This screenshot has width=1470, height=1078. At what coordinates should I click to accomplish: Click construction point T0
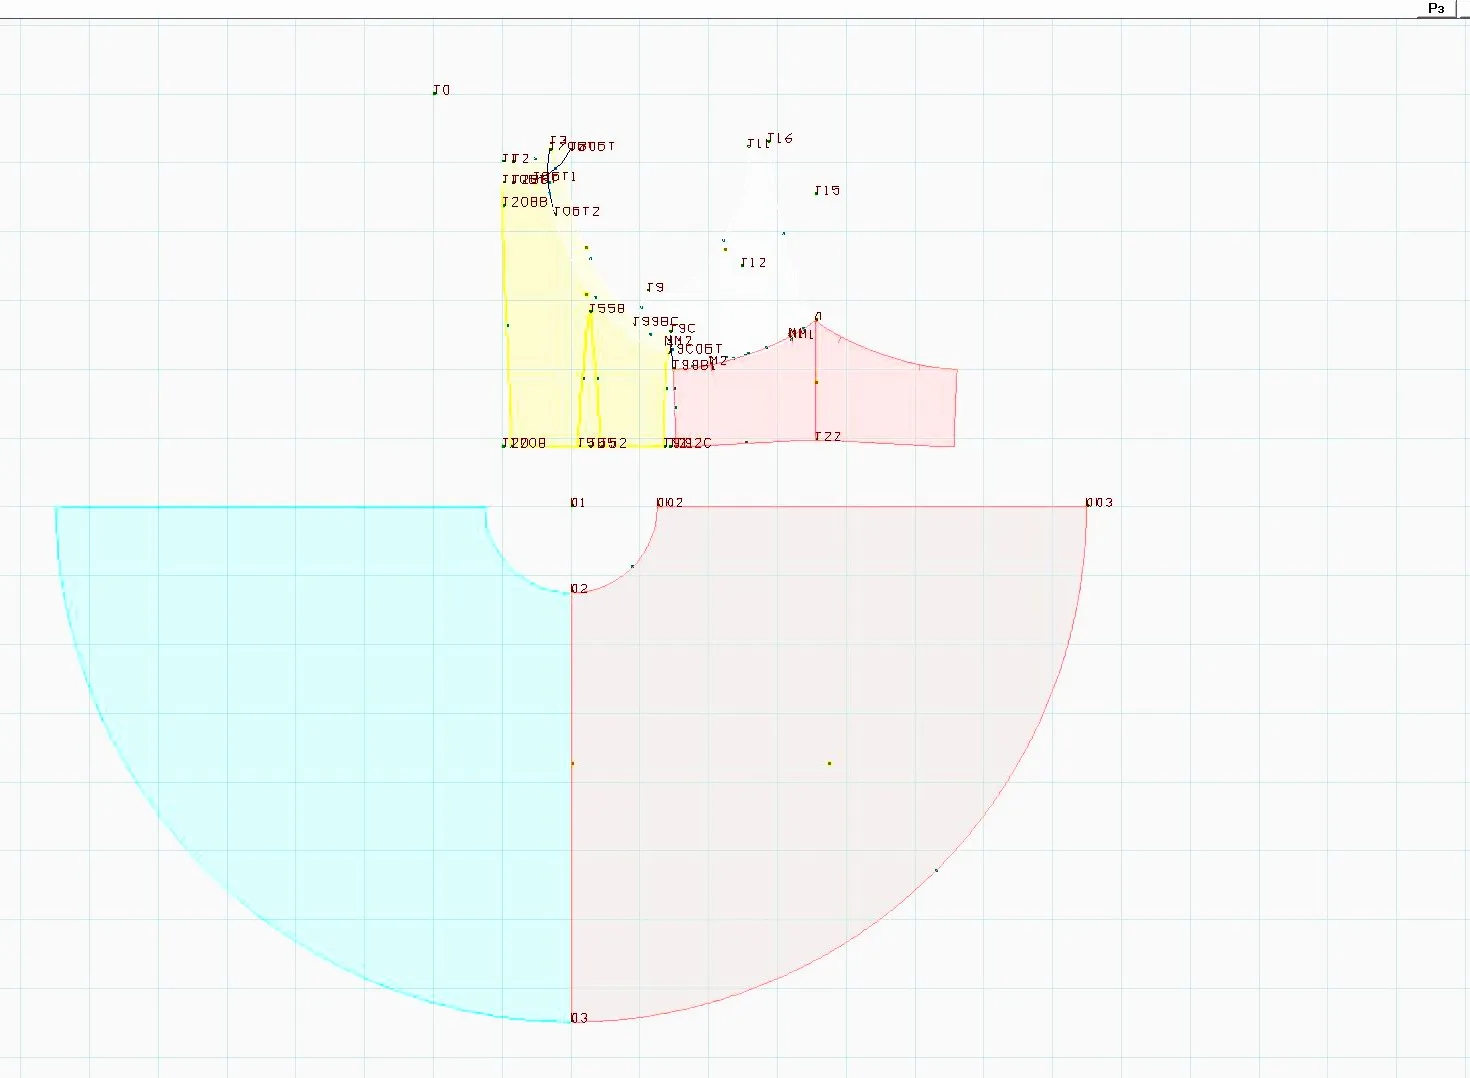coord(441,90)
